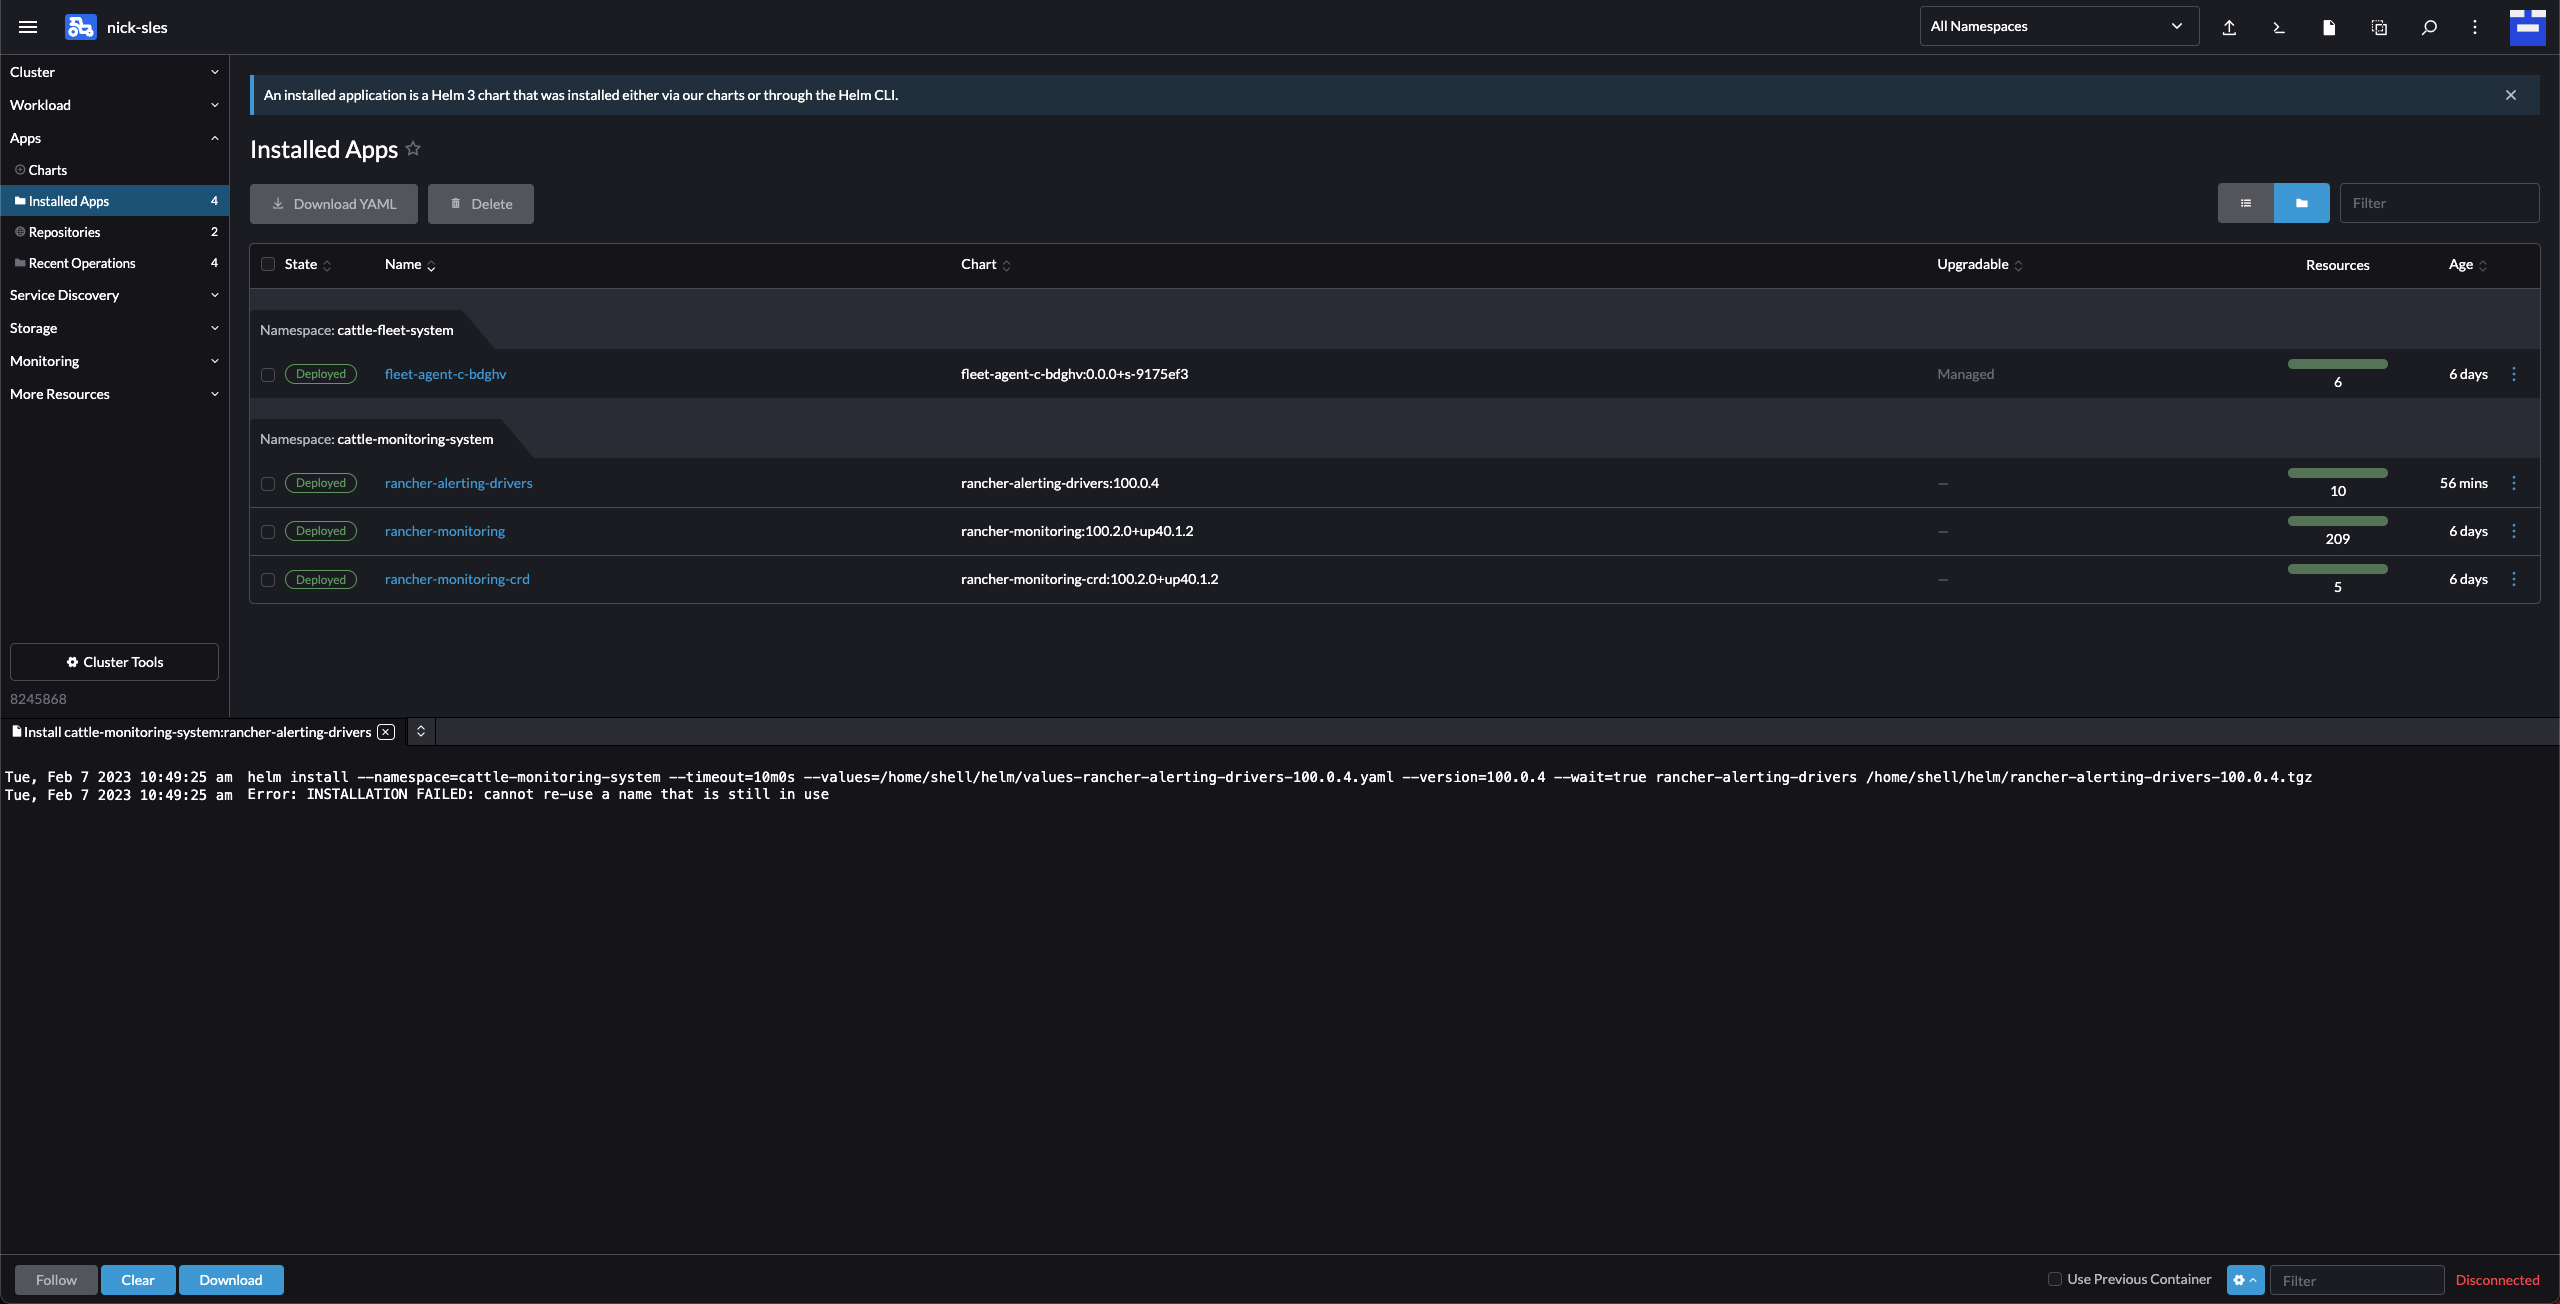Image resolution: width=2560 pixels, height=1304 pixels.
Task: Click the Cluster Tools button
Action: click(113, 661)
